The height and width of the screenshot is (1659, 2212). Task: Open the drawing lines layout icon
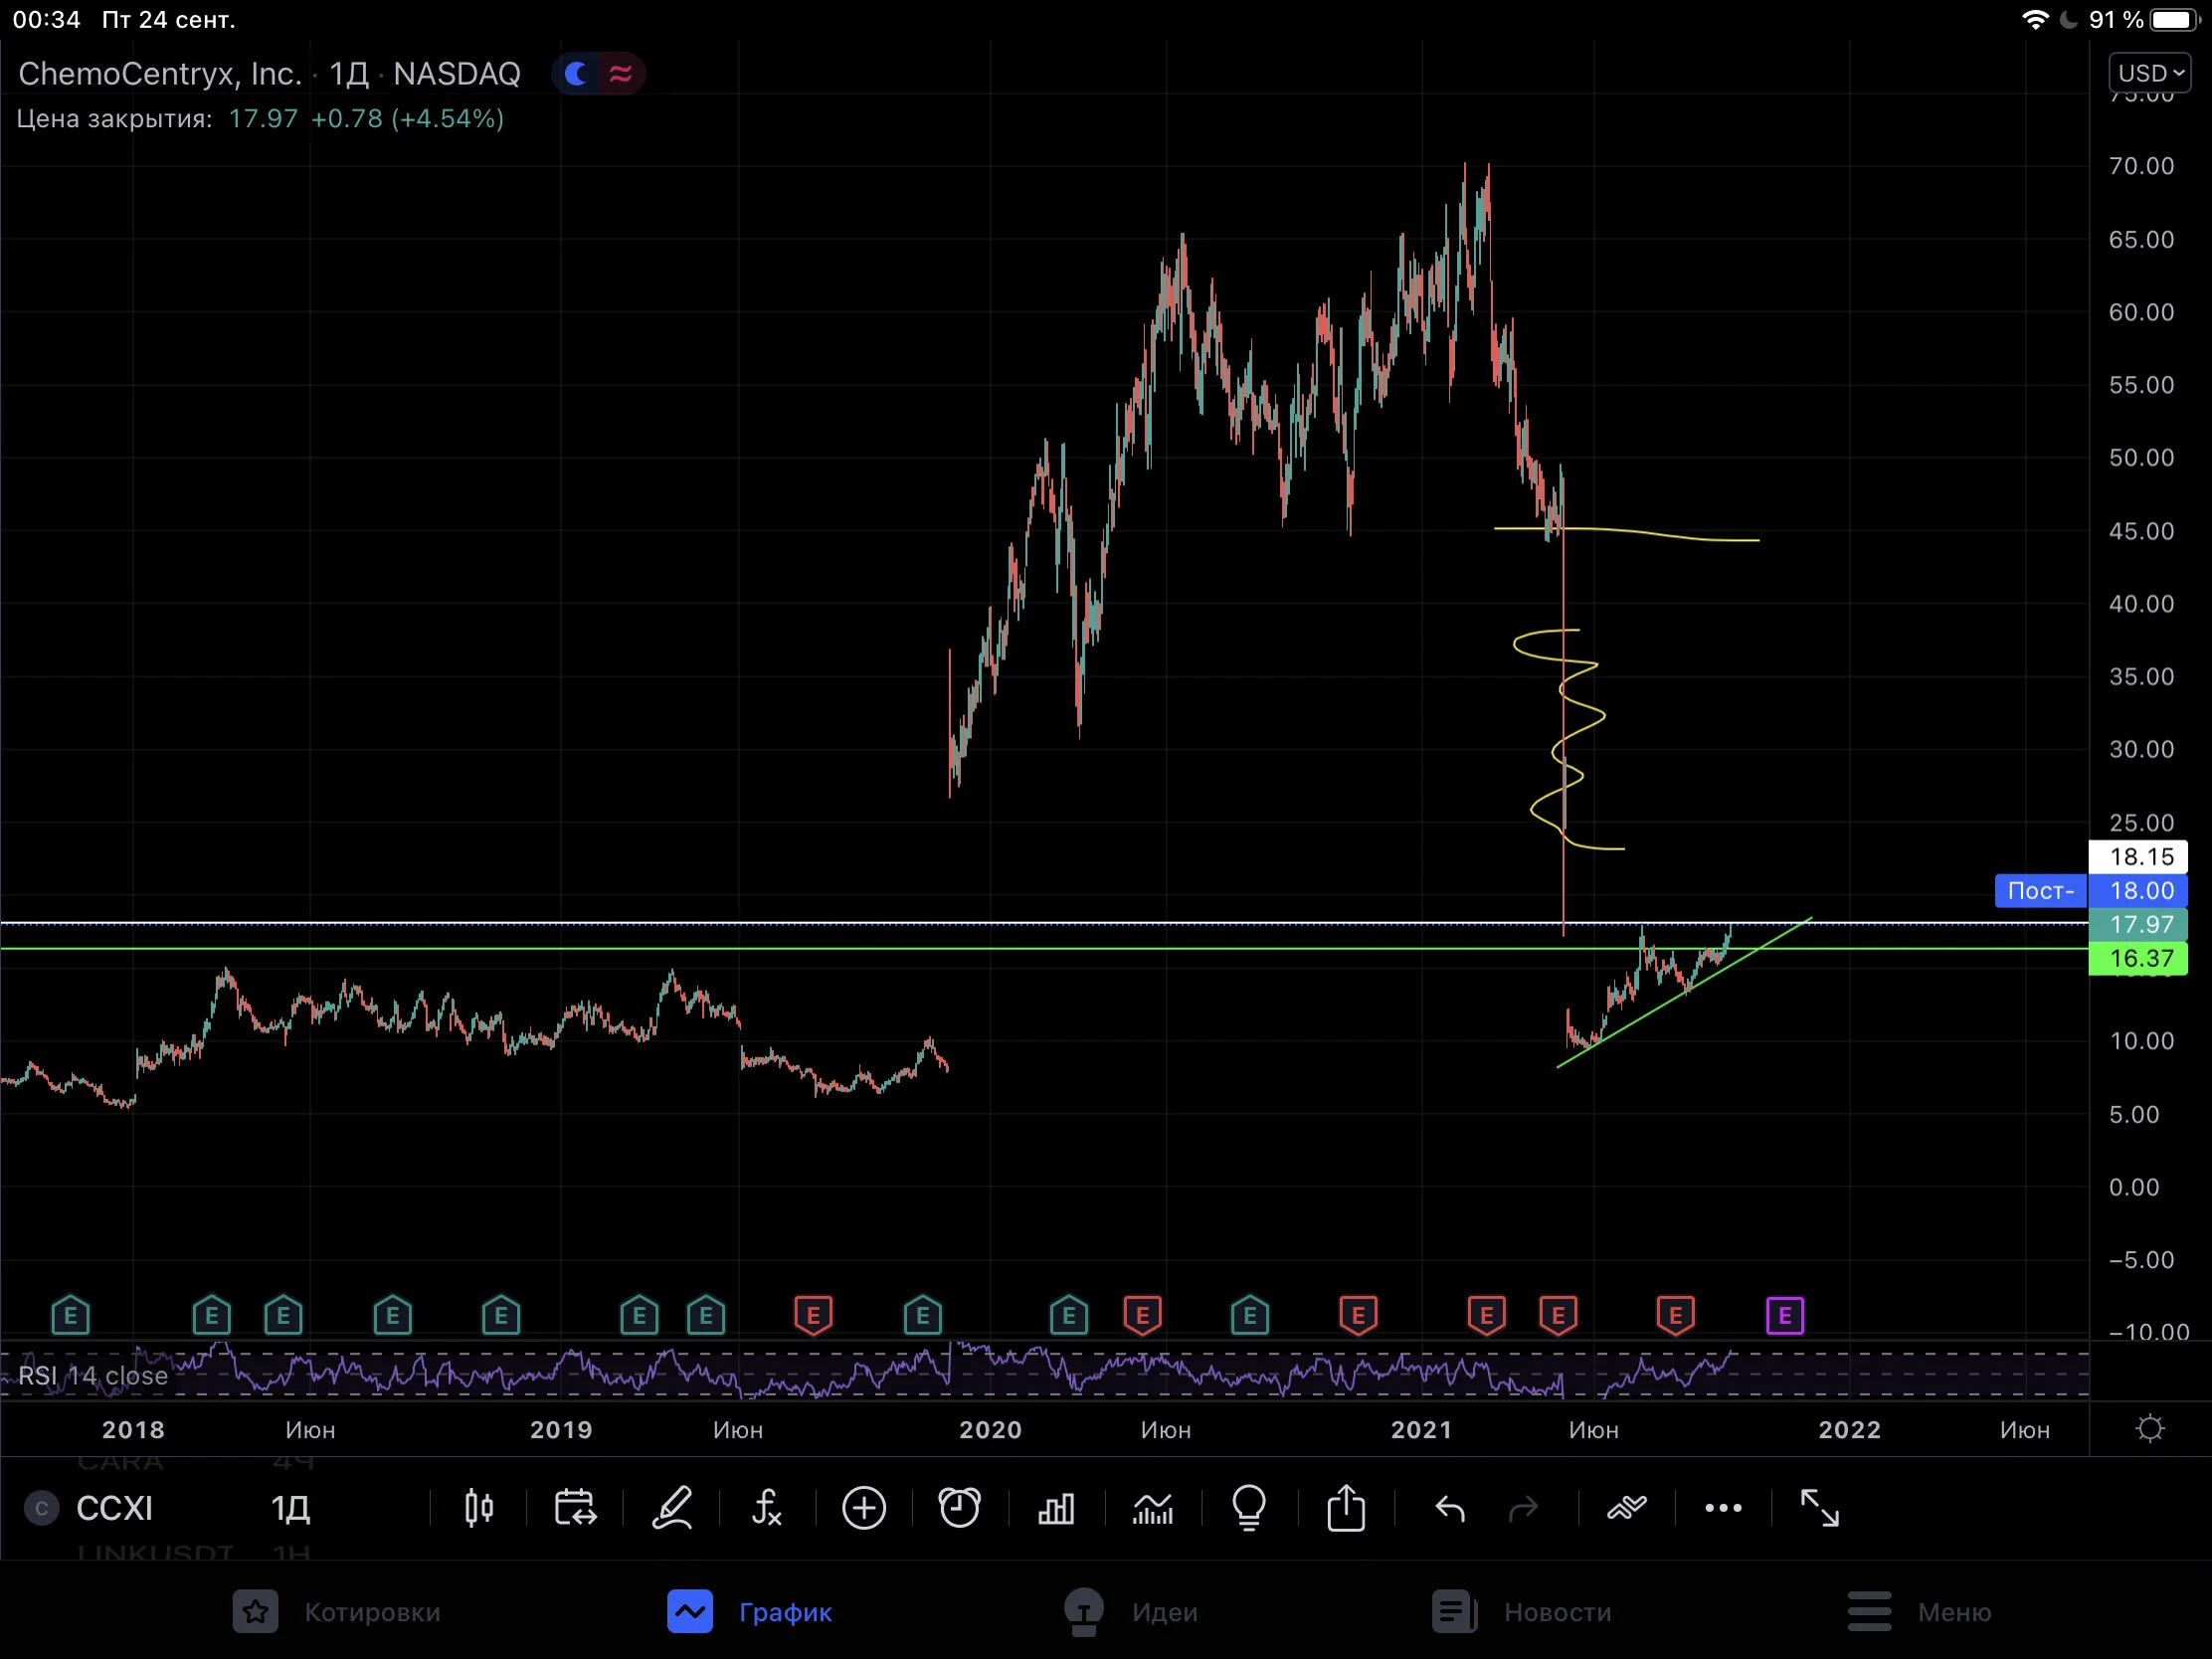click(1627, 1508)
